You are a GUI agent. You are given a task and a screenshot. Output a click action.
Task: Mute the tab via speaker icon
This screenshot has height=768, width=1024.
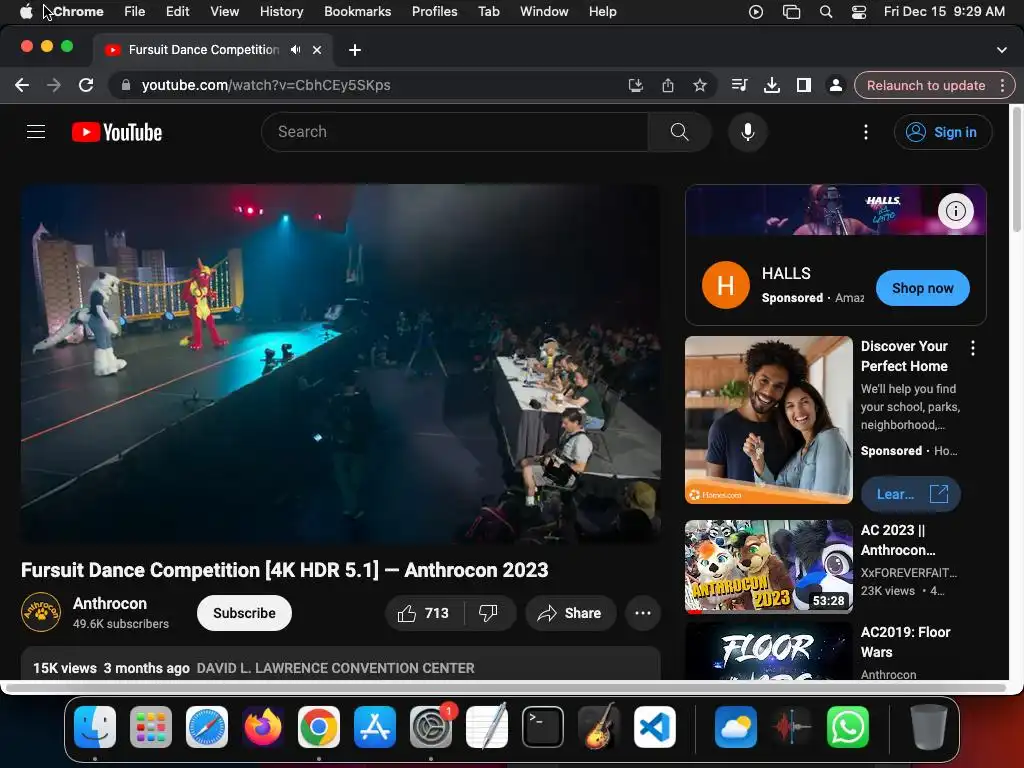pos(296,50)
